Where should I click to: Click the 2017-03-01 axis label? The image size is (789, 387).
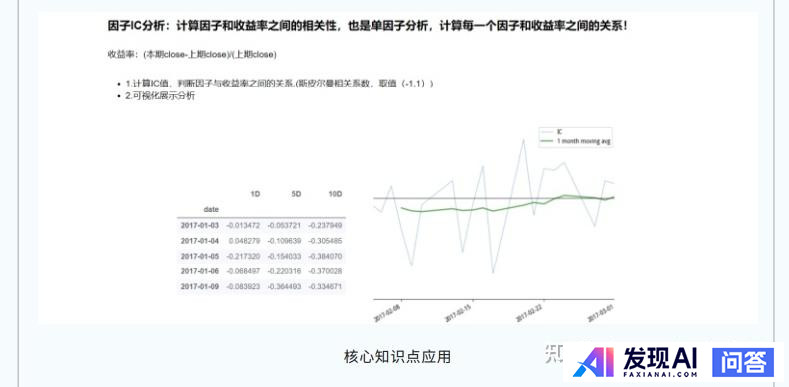pyautogui.click(x=601, y=312)
